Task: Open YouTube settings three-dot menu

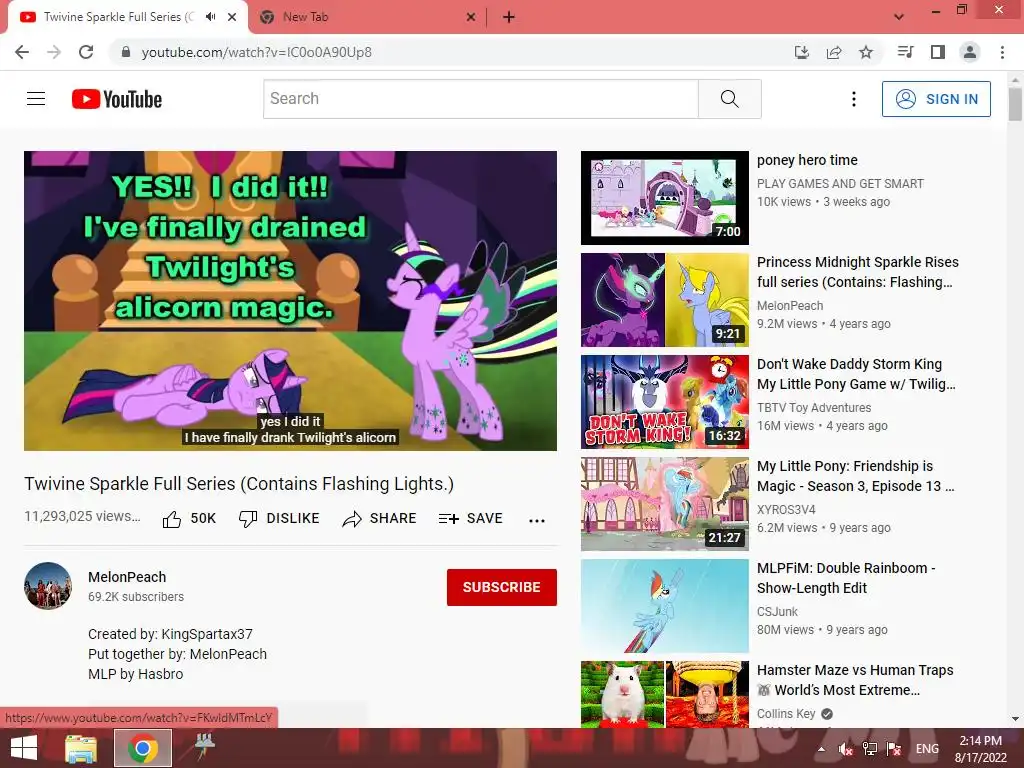Action: pos(853,99)
